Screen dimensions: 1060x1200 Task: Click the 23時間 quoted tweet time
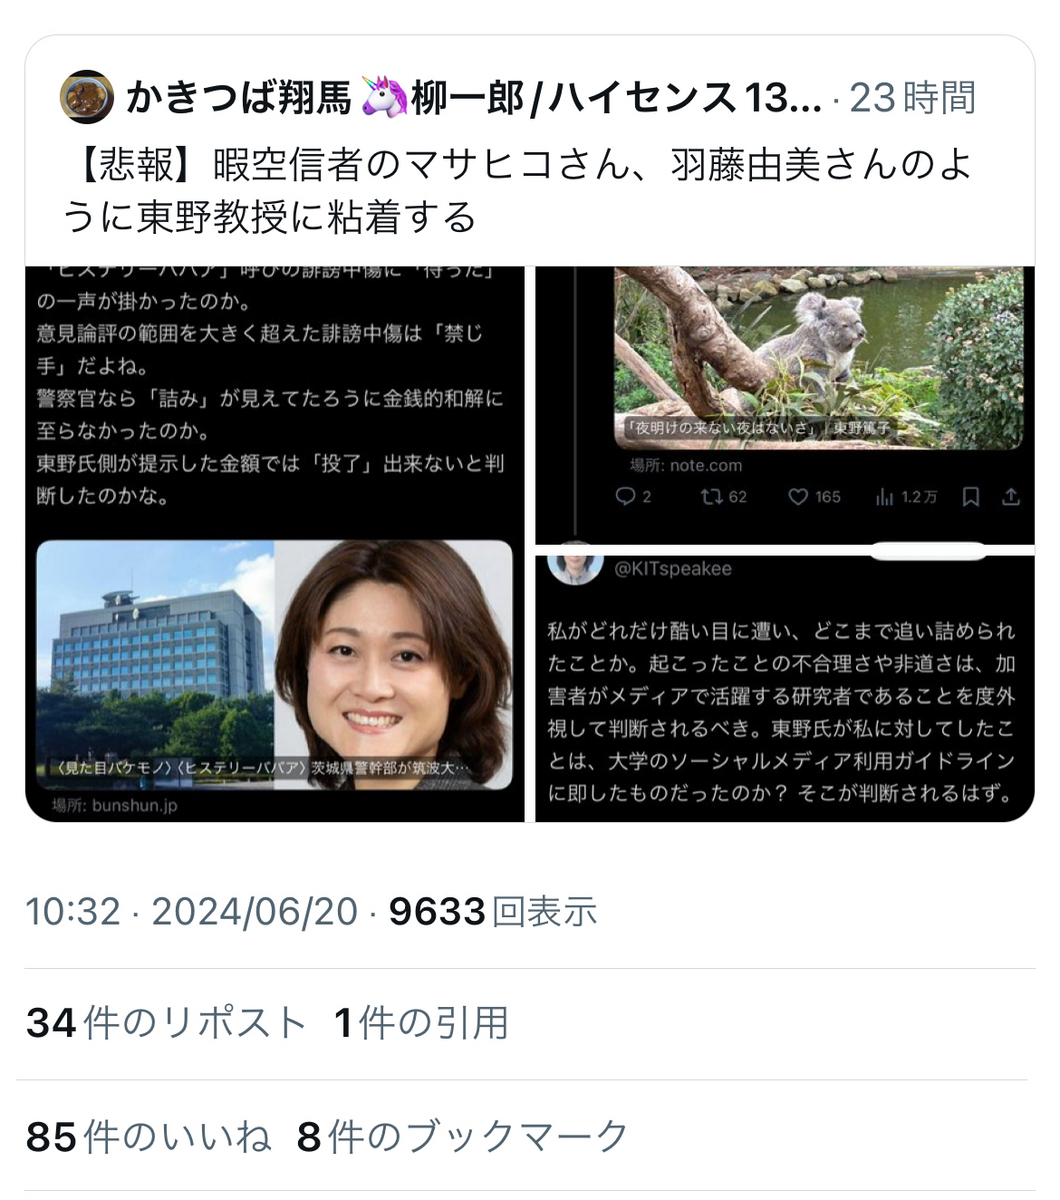(x=912, y=97)
